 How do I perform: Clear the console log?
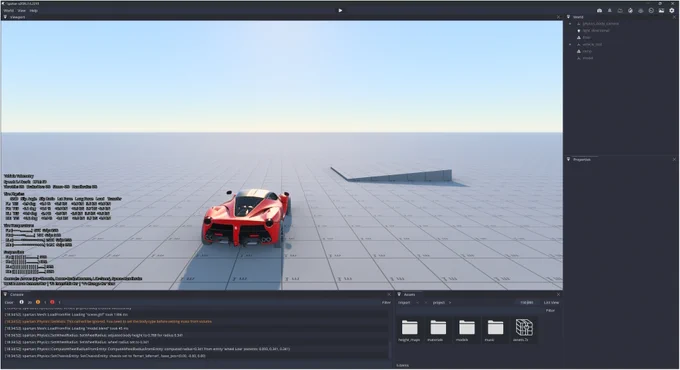(9, 302)
